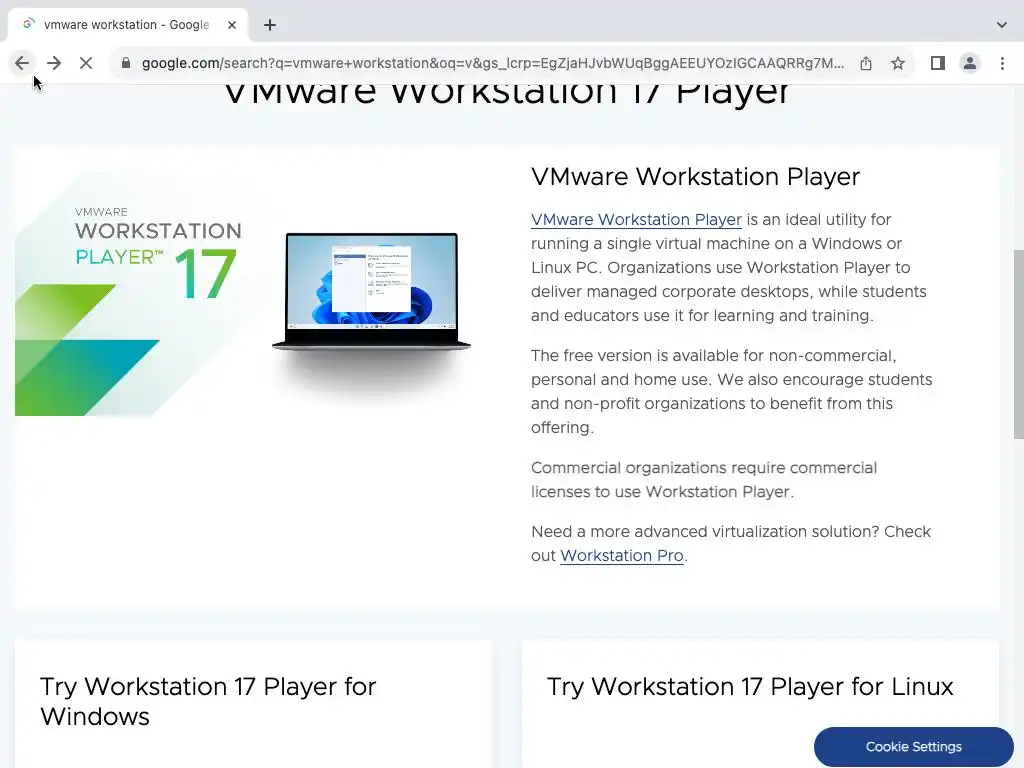Click the page vertical scrollbar thumb
The height and width of the screenshot is (768, 1024).
pyautogui.click(x=1018, y=344)
